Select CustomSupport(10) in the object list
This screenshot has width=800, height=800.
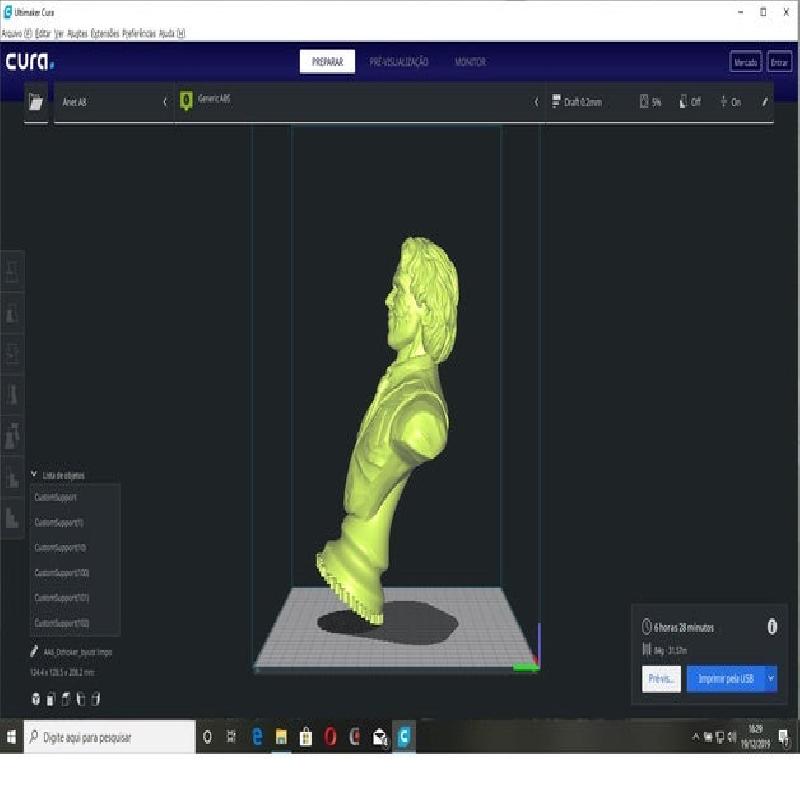[62, 548]
